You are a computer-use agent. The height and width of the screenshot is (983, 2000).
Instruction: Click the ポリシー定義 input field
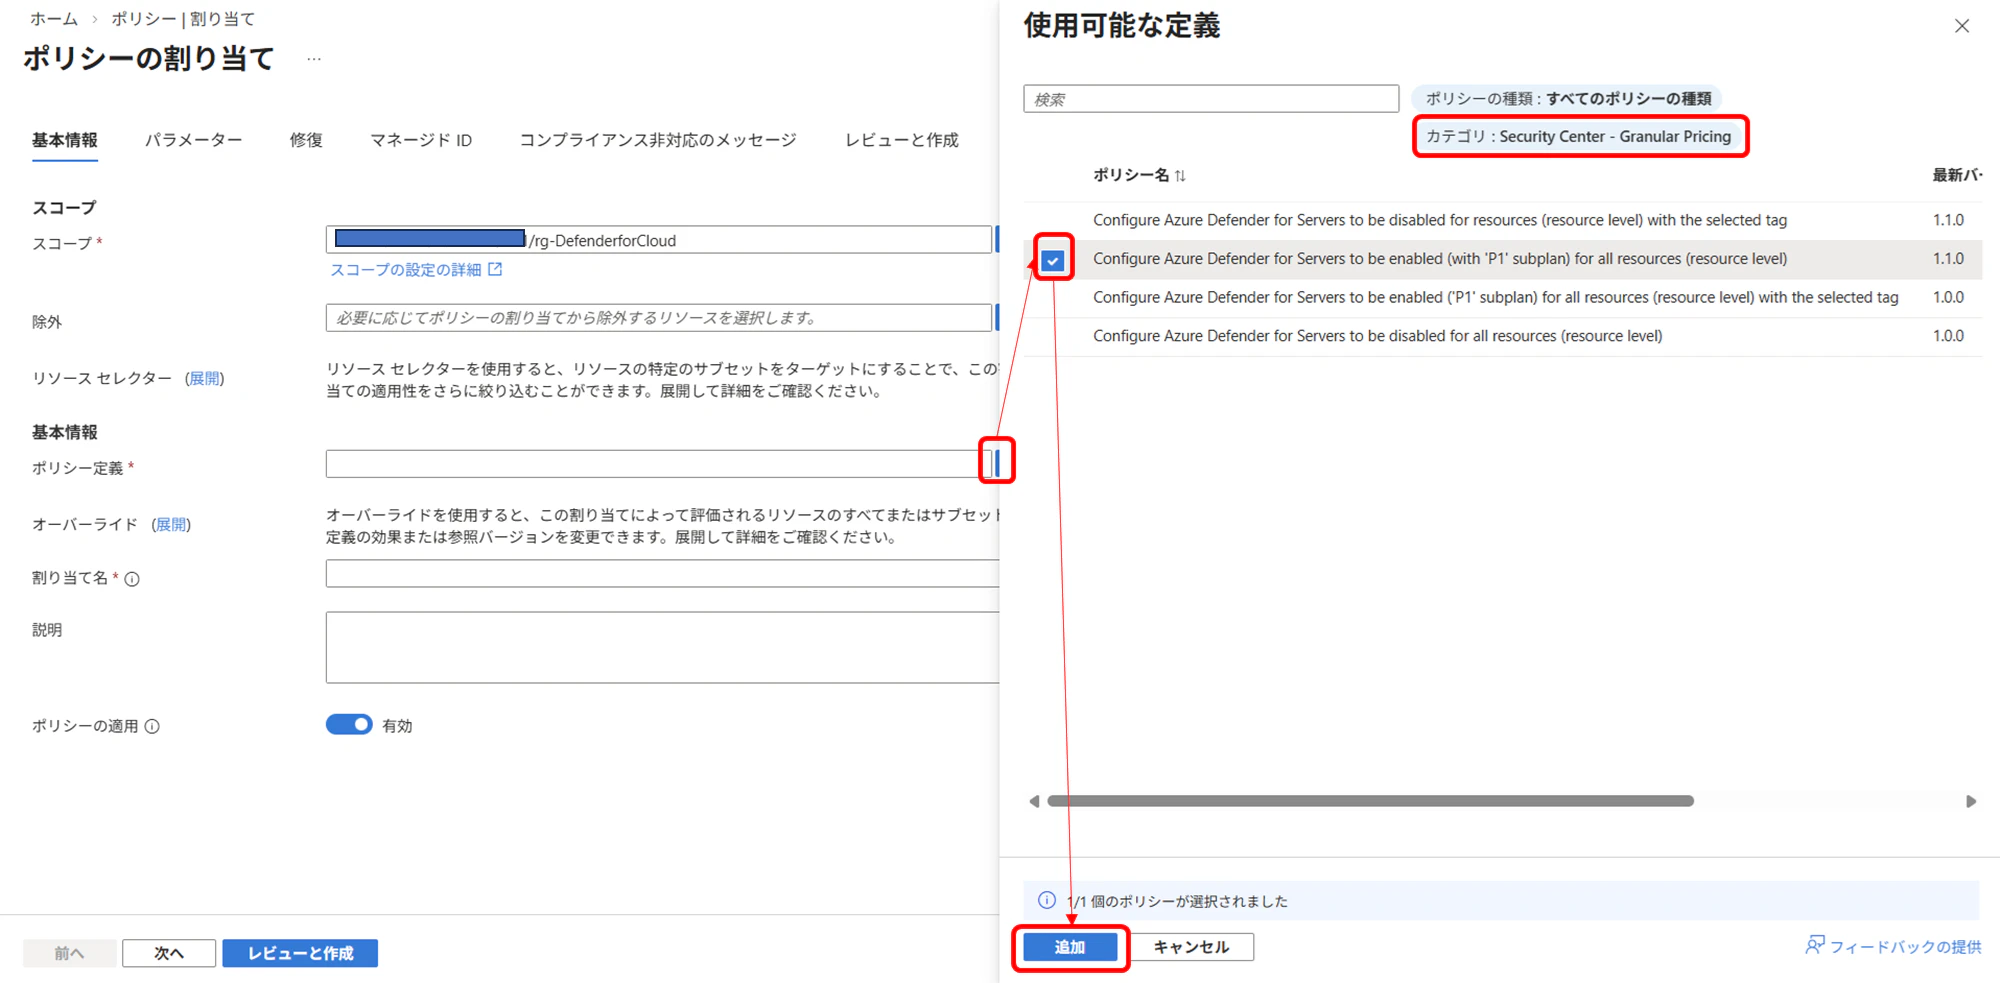point(658,464)
